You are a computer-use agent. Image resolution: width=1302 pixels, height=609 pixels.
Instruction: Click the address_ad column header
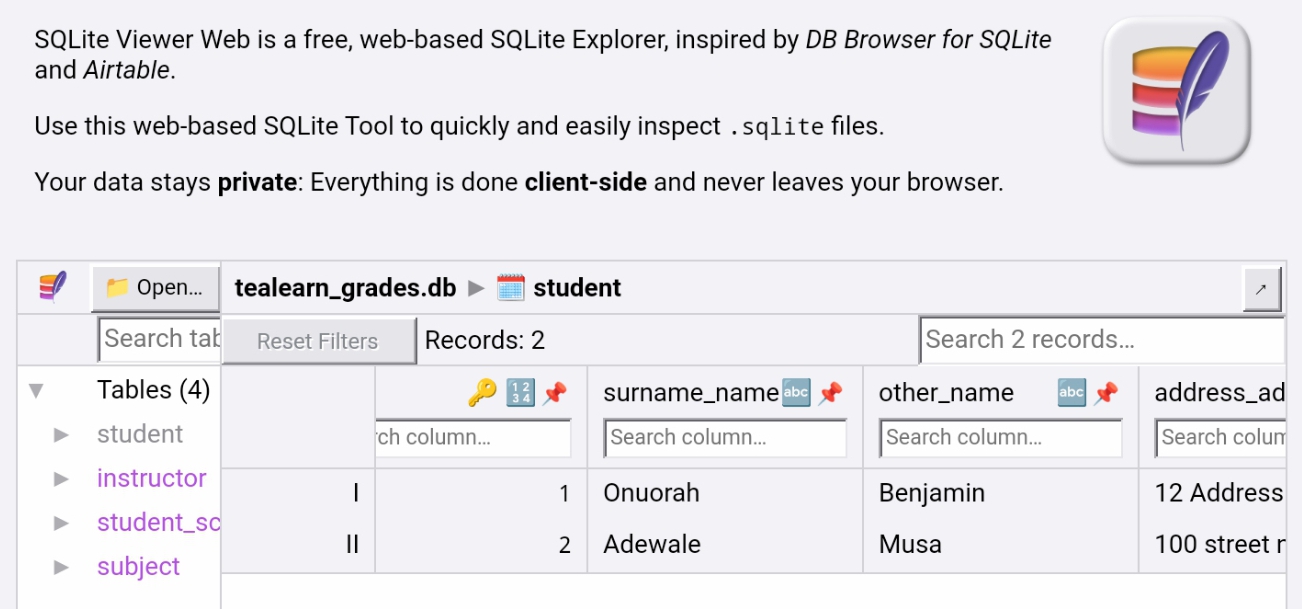(x=1220, y=393)
